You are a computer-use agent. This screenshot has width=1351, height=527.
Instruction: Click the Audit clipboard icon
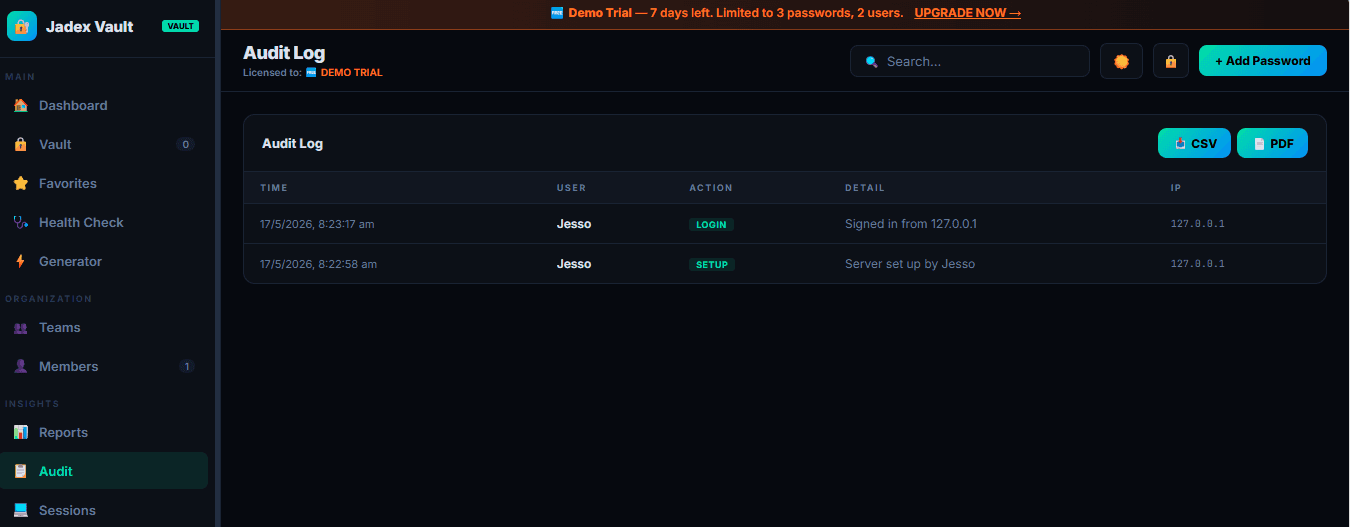pyautogui.click(x=20, y=471)
